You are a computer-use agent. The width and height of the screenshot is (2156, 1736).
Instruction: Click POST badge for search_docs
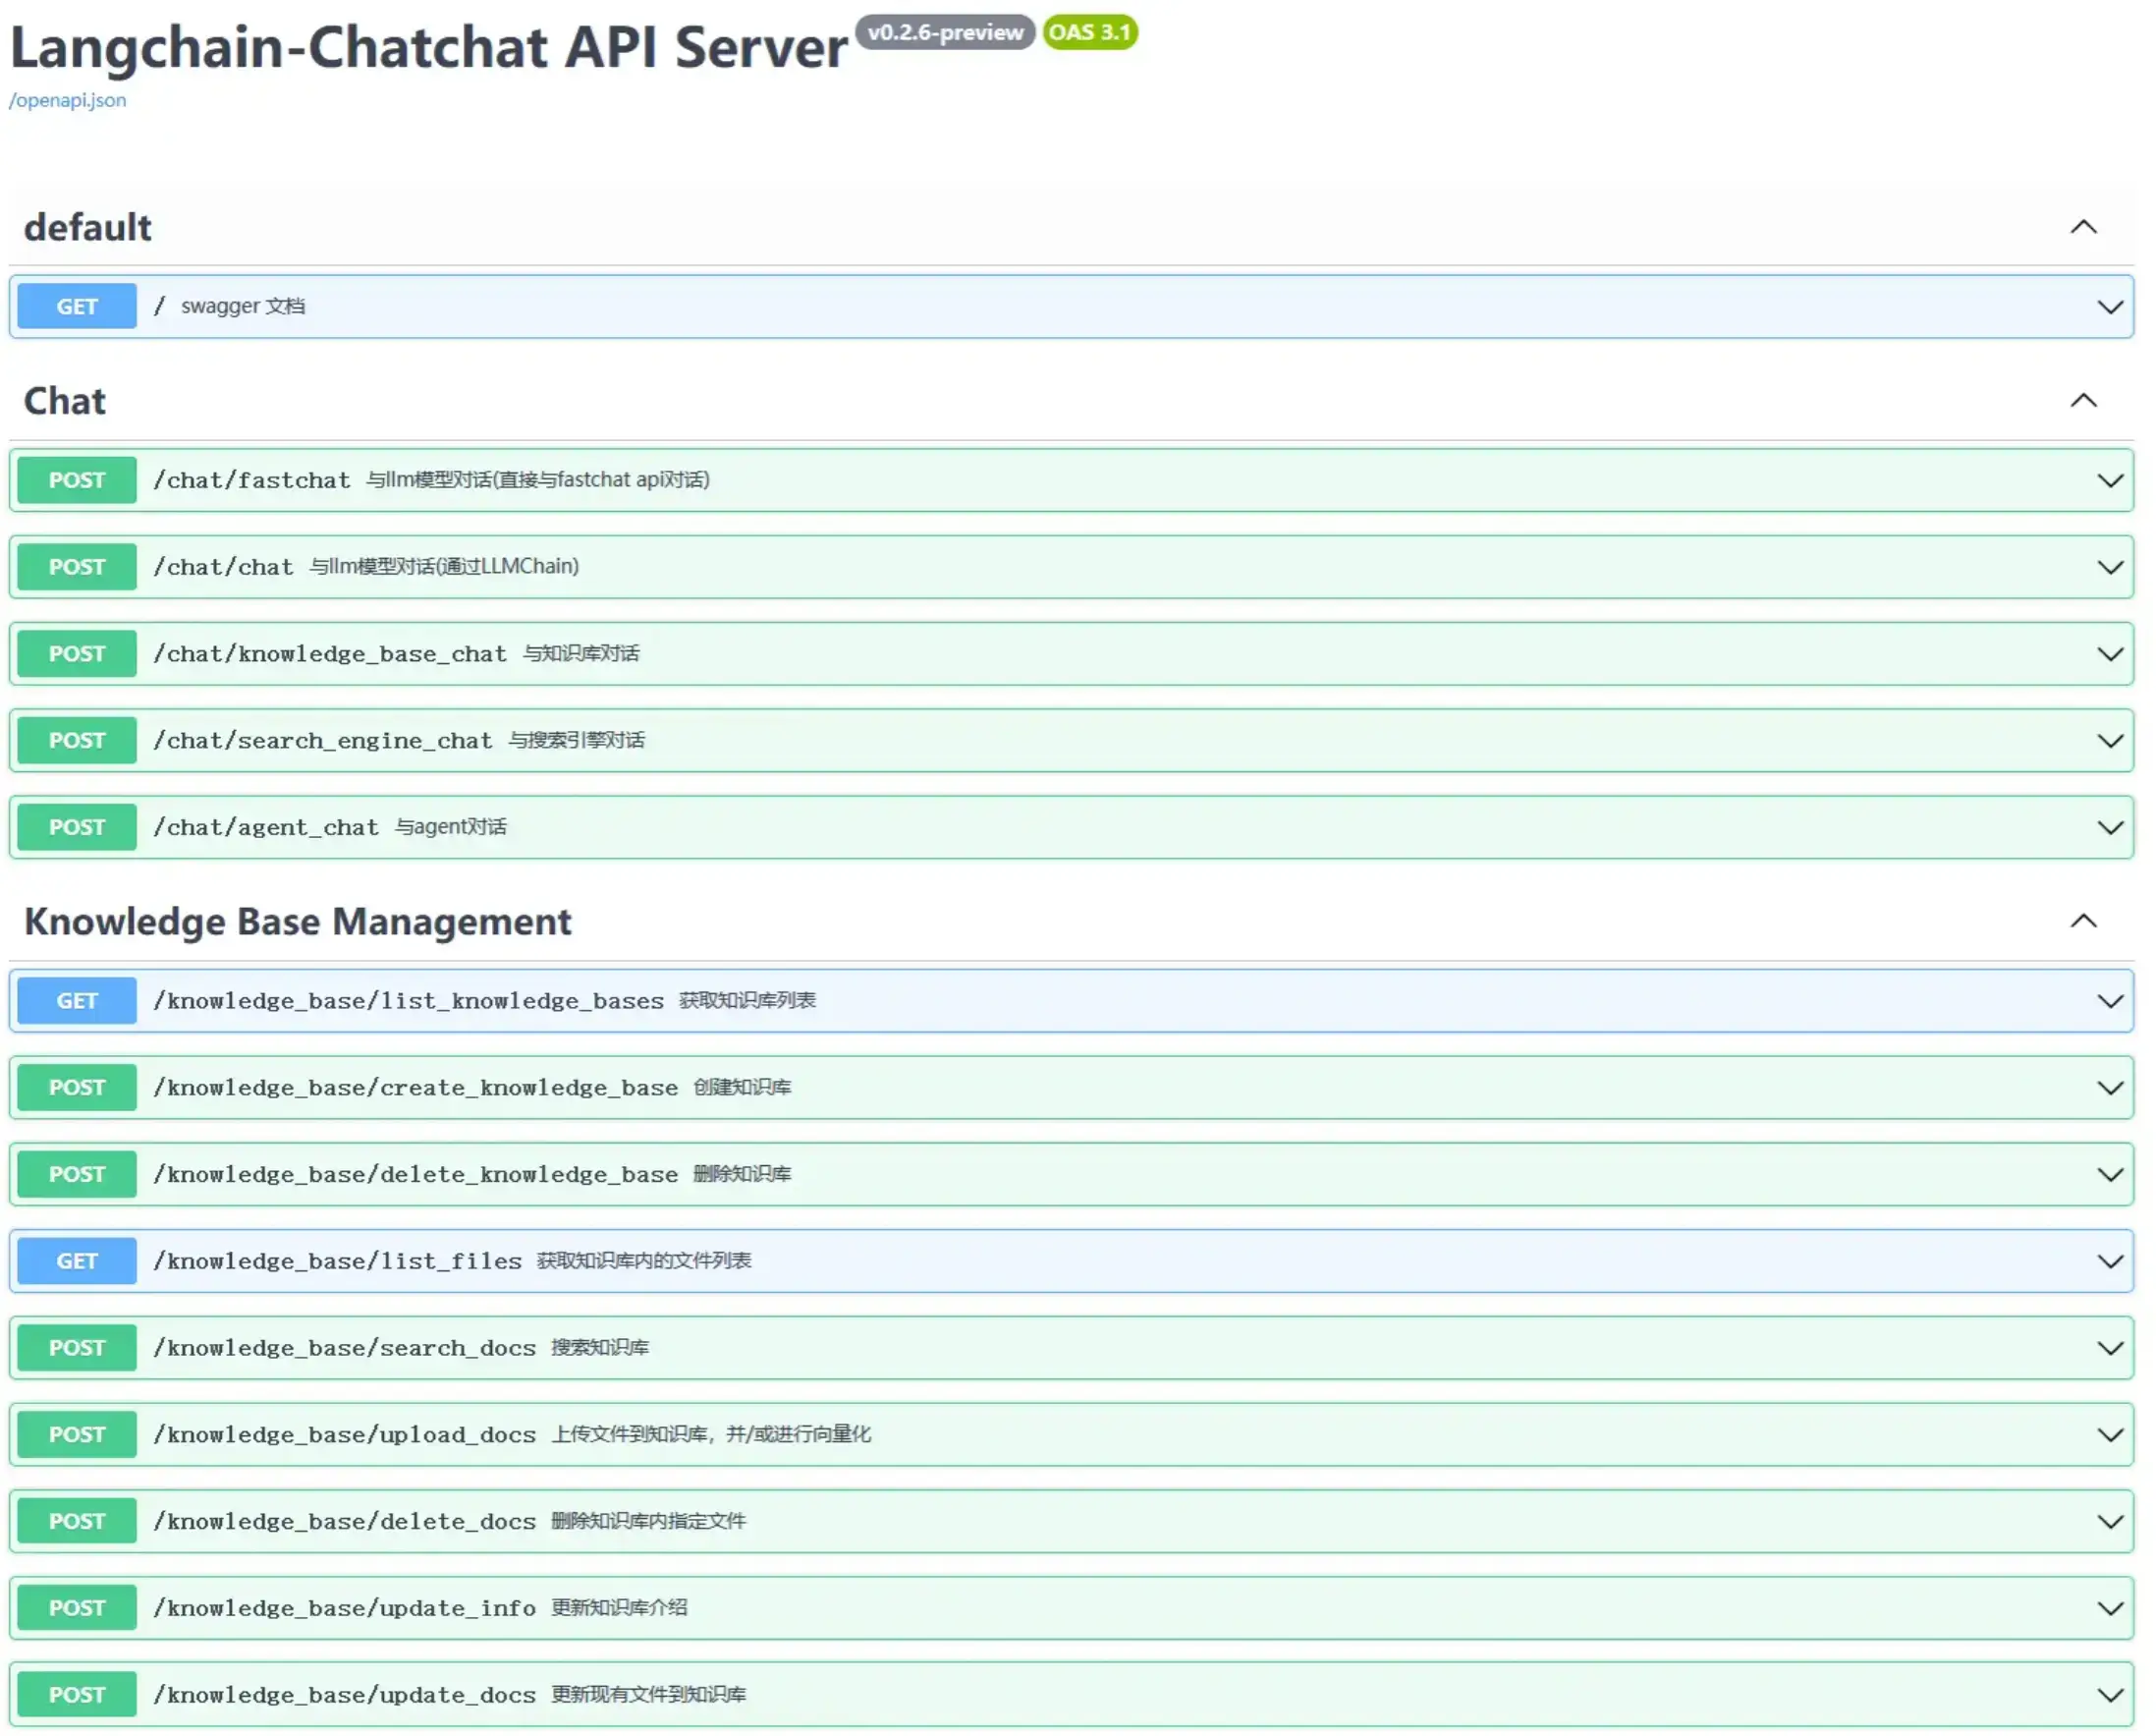point(77,1348)
